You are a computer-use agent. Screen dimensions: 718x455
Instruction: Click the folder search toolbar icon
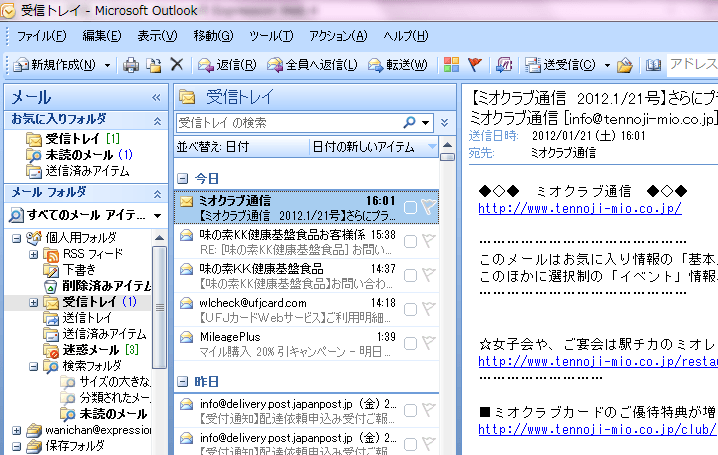point(625,65)
